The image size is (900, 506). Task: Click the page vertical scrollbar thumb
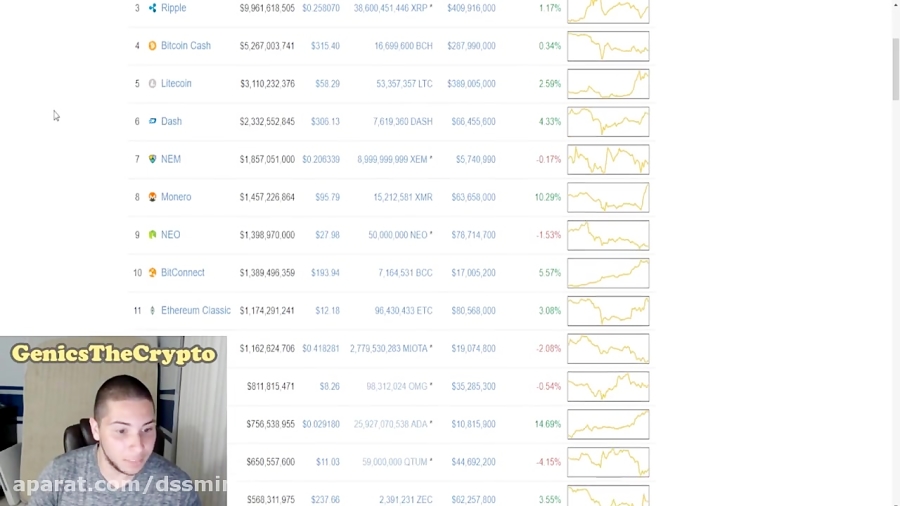coord(895,69)
